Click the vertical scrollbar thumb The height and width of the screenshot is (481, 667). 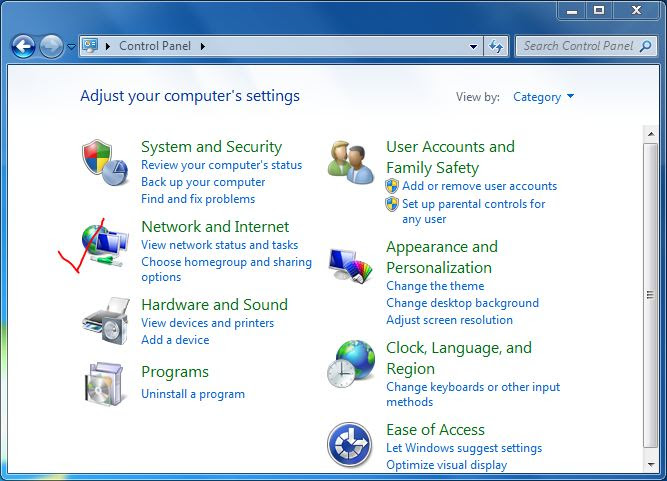pyautogui.click(x=651, y=295)
